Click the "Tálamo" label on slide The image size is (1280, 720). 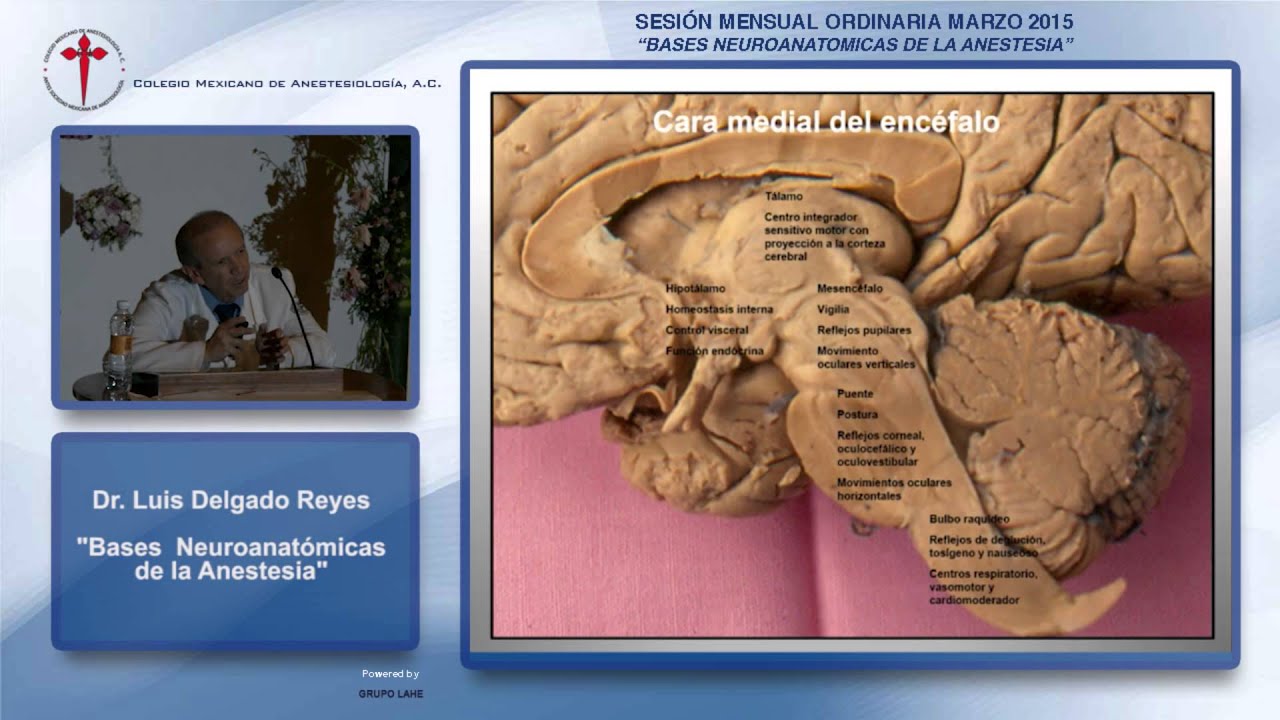pyautogui.click(x=784, y=196)
